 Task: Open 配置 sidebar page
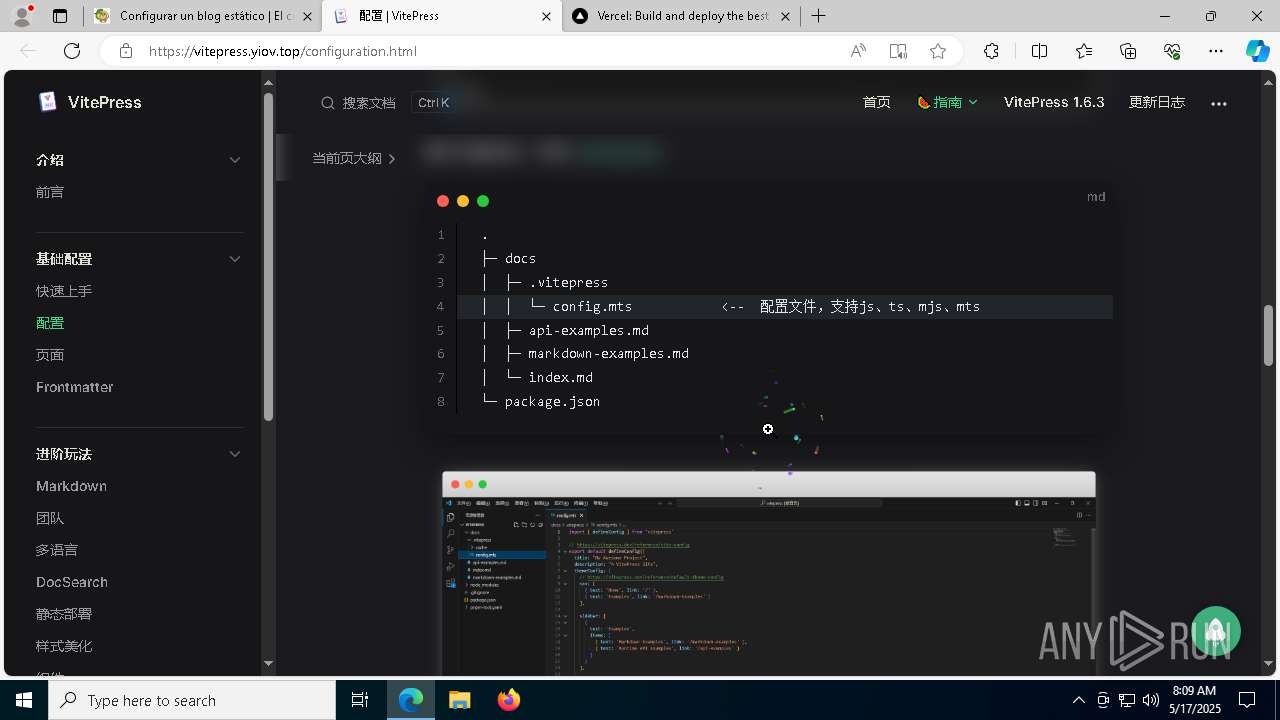coord(50,323)
